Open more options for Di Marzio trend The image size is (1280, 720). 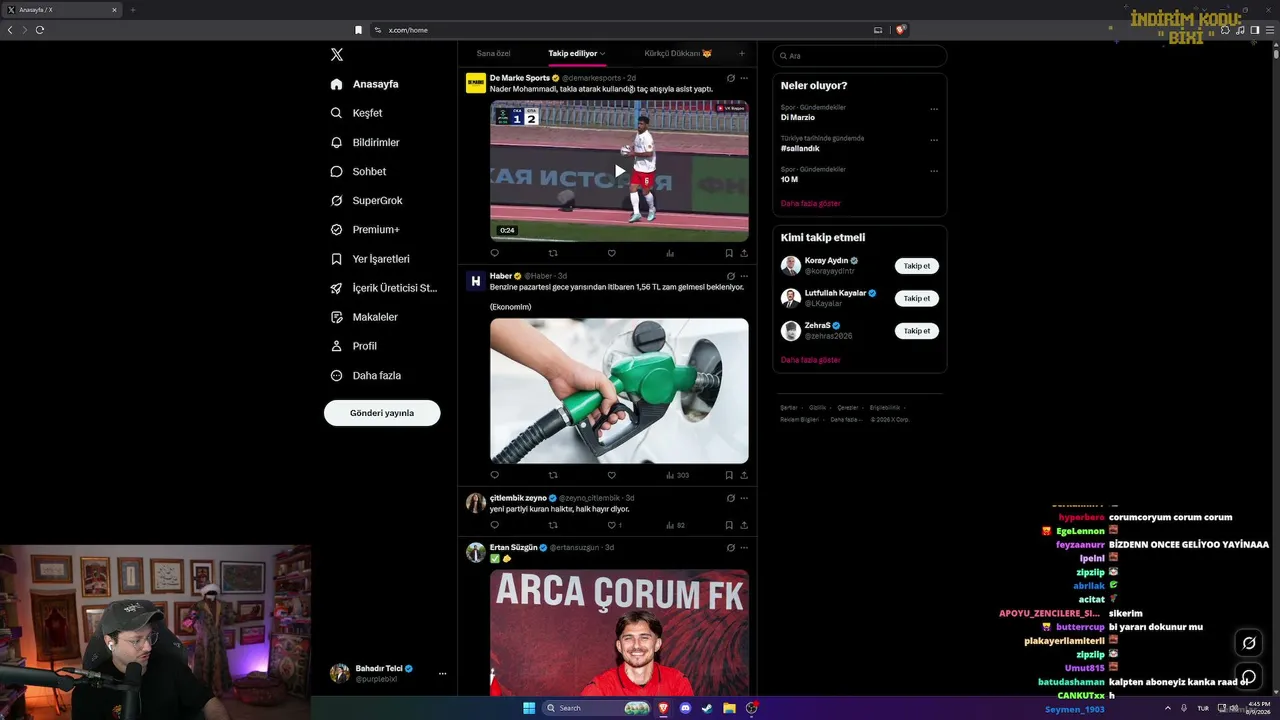click(934, 109)
